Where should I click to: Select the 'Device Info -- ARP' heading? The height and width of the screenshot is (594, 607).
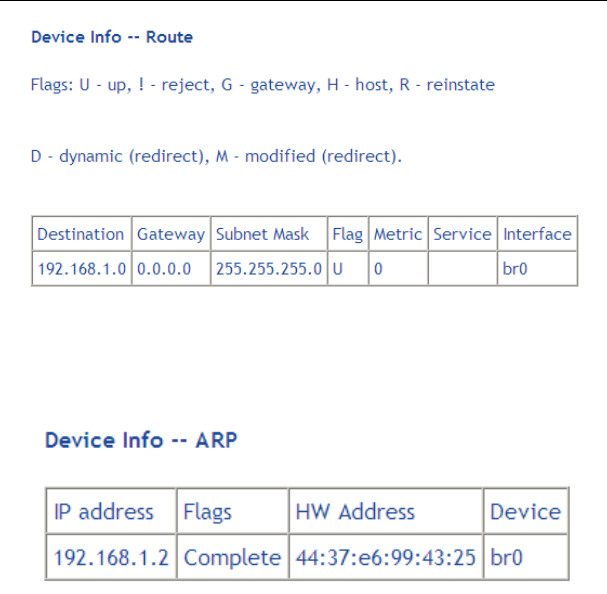tap(141, 440)
